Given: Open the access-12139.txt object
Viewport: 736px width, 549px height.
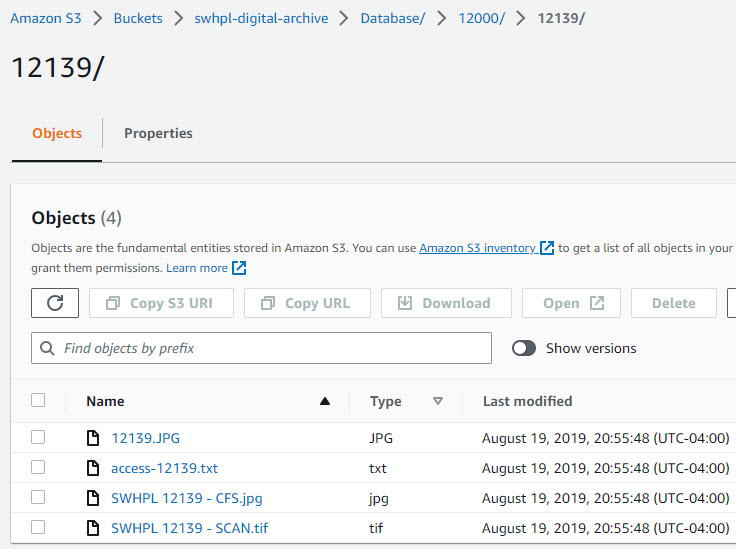Looking at the screenshot, I should point(164,468).
